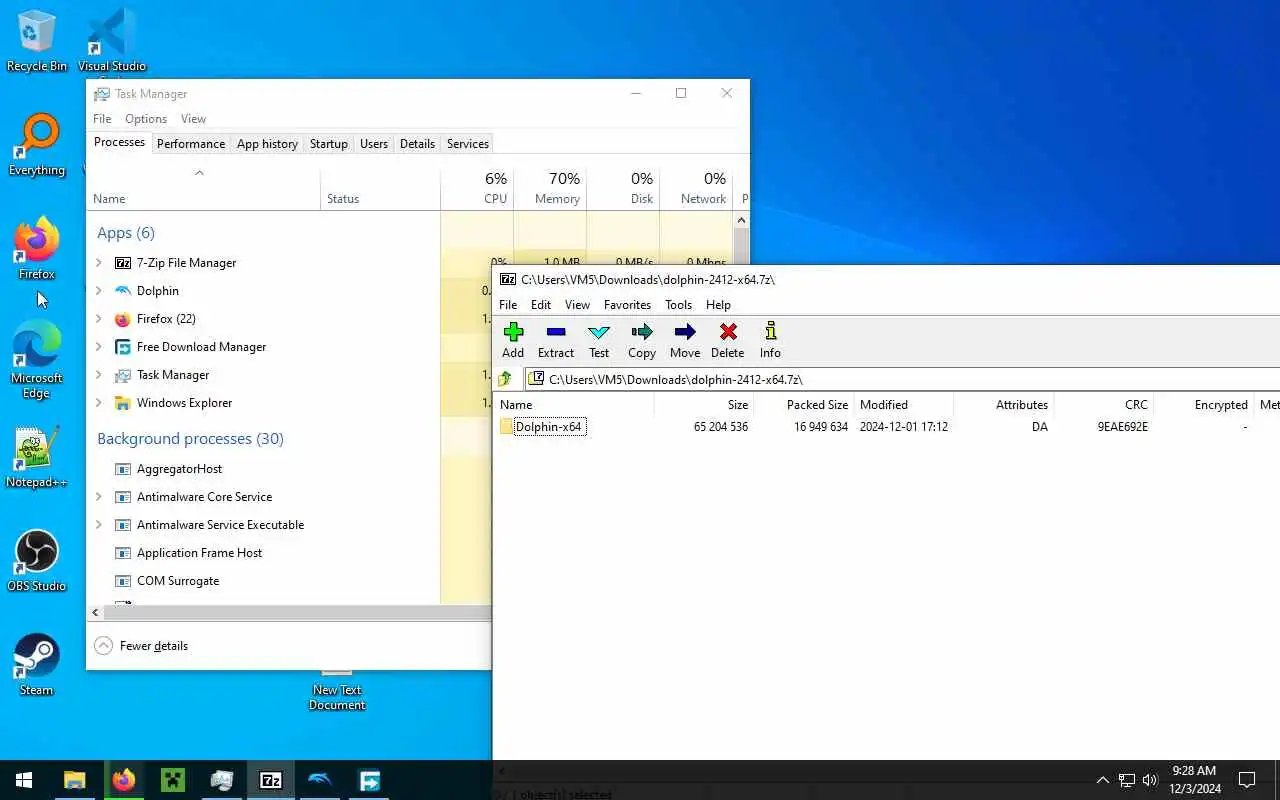The image size is (1280, 800).
Task: Select the New Text Document desktop file
Action: click(x=337, y=690)
